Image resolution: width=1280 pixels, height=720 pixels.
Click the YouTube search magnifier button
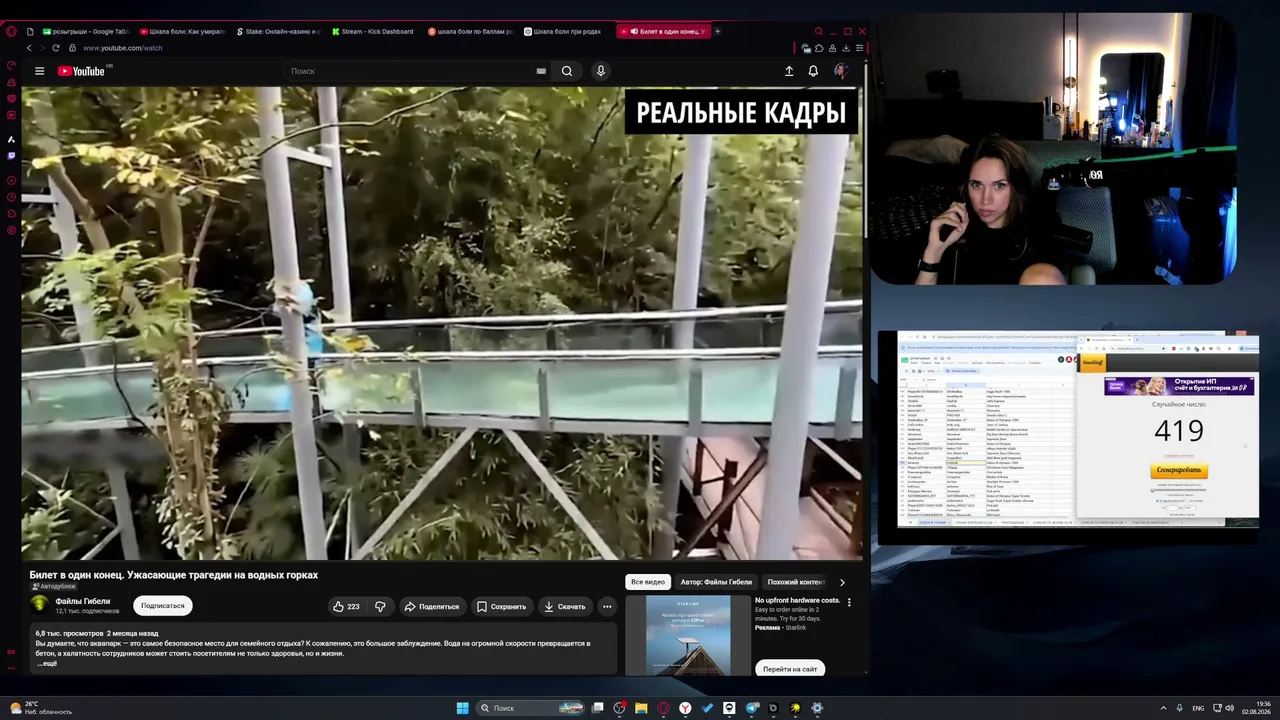[567, 71]
